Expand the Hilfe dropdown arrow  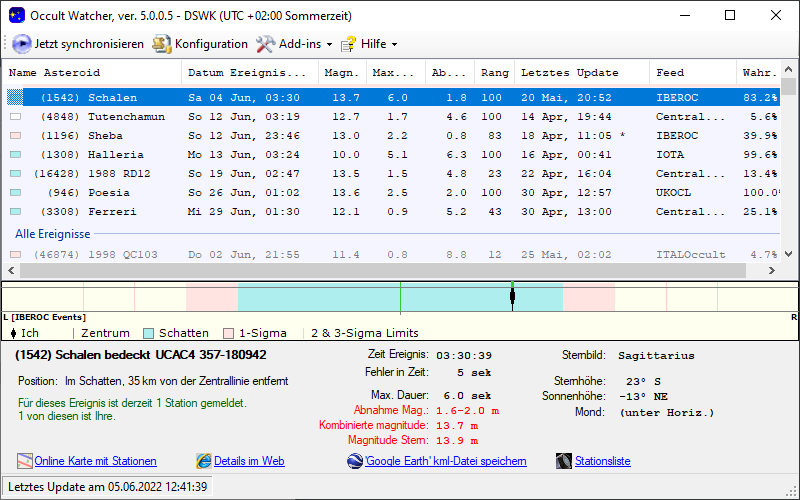coord(394,45)
